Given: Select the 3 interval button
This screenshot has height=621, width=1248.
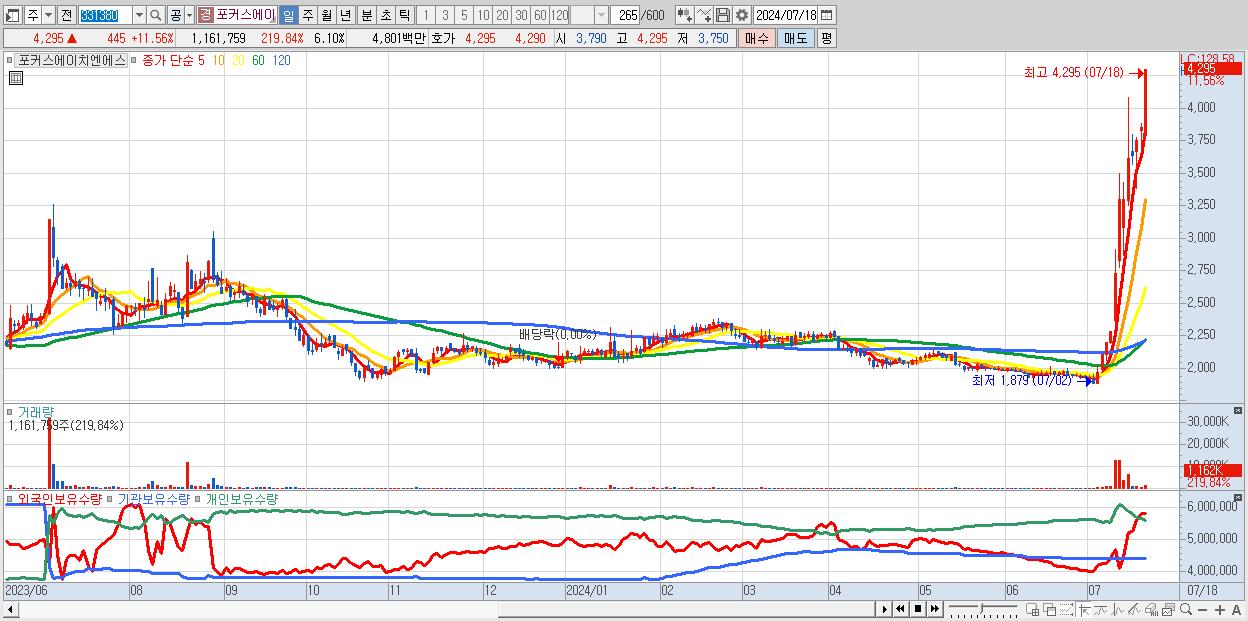Looking at the screenshot, I should [444, 15].
